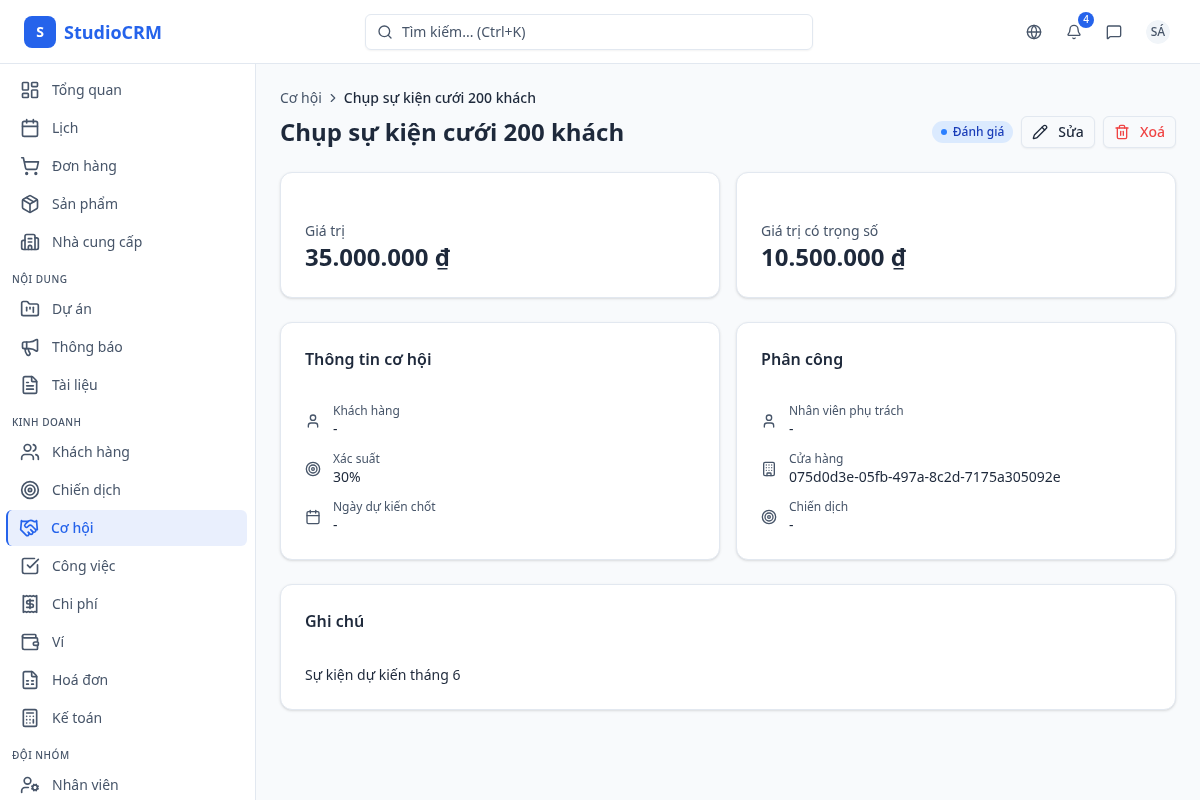Go to Khách hàng sidebar item
Image resolution: width=1200 pixels, height=800 pixels.
pyautogui.click(x=90, y=452)
